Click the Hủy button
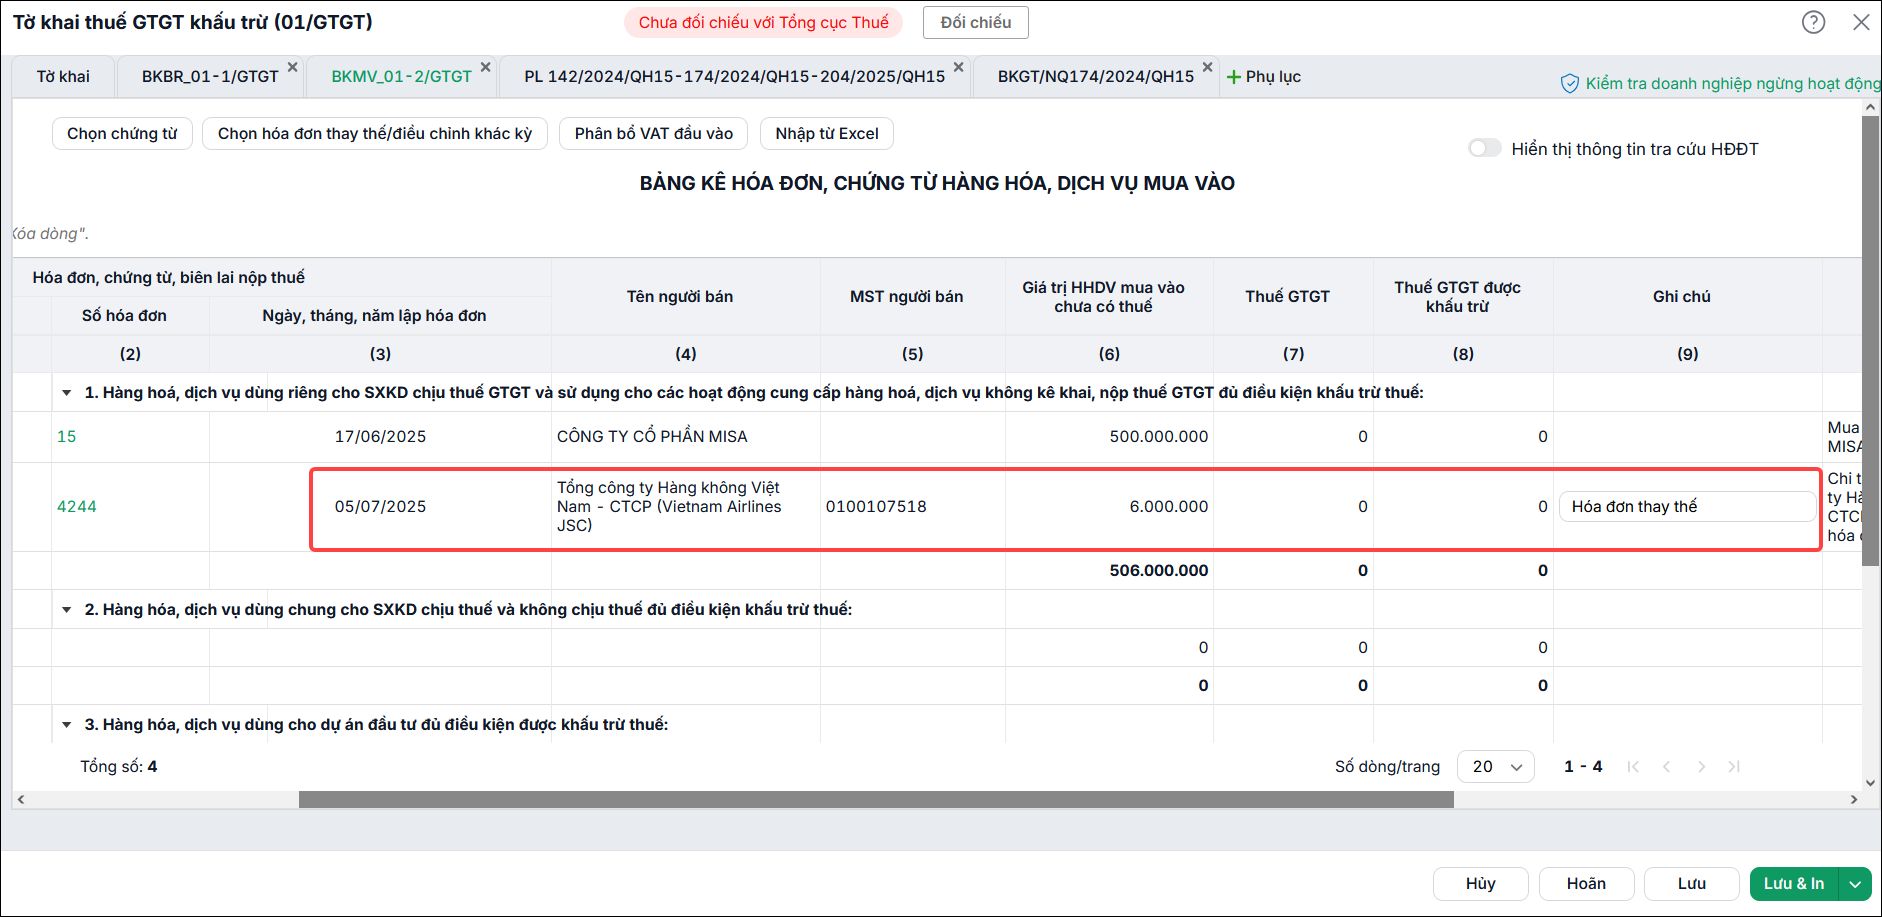The width and height of the screenshot is (1882, 917). click(x=1481, y=884)
